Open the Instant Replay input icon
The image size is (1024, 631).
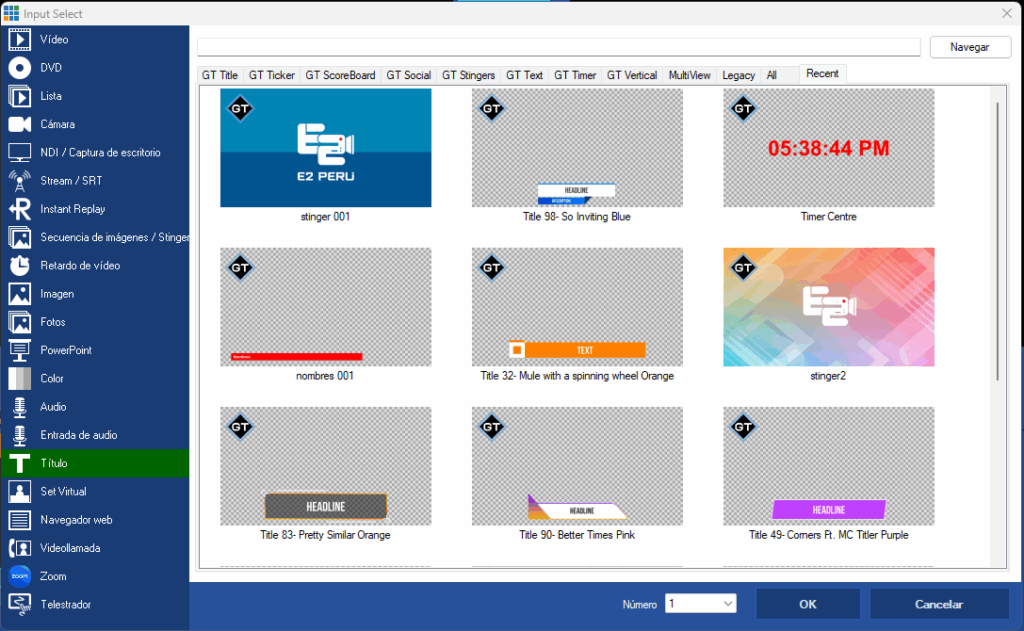[x=20, y=209]
